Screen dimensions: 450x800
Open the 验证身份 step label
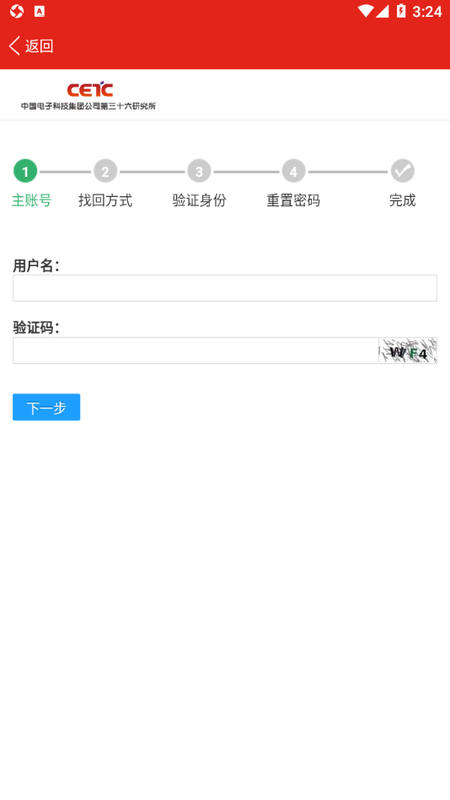[199, 201]
